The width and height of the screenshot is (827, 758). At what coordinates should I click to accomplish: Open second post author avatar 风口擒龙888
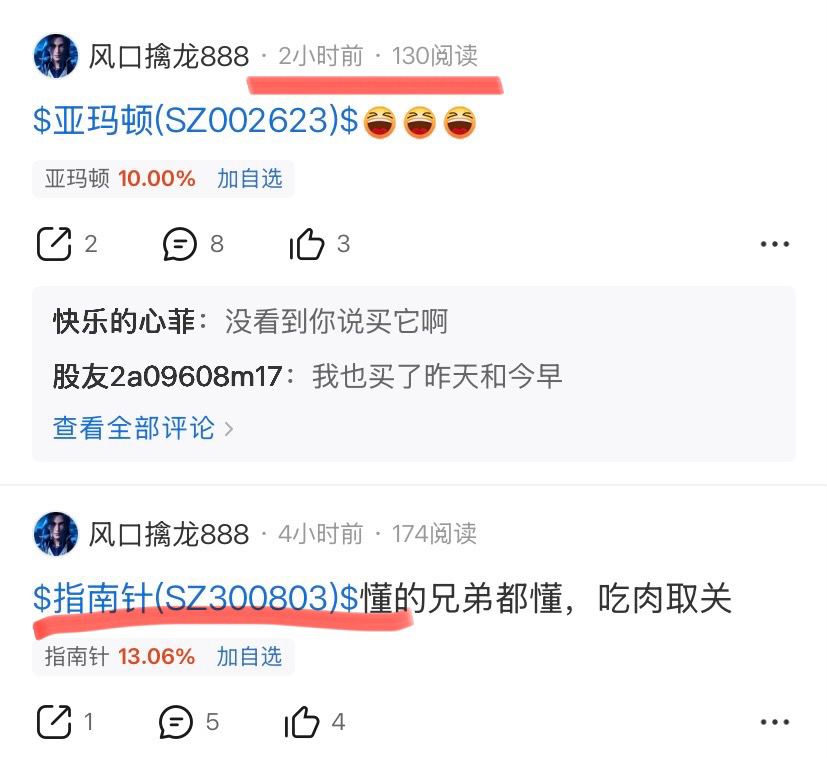tap(56, 534)
